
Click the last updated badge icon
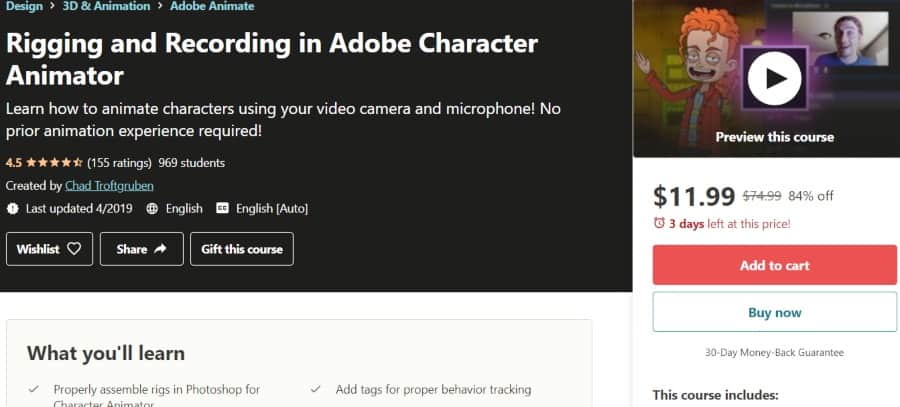[x=13, y=208]
